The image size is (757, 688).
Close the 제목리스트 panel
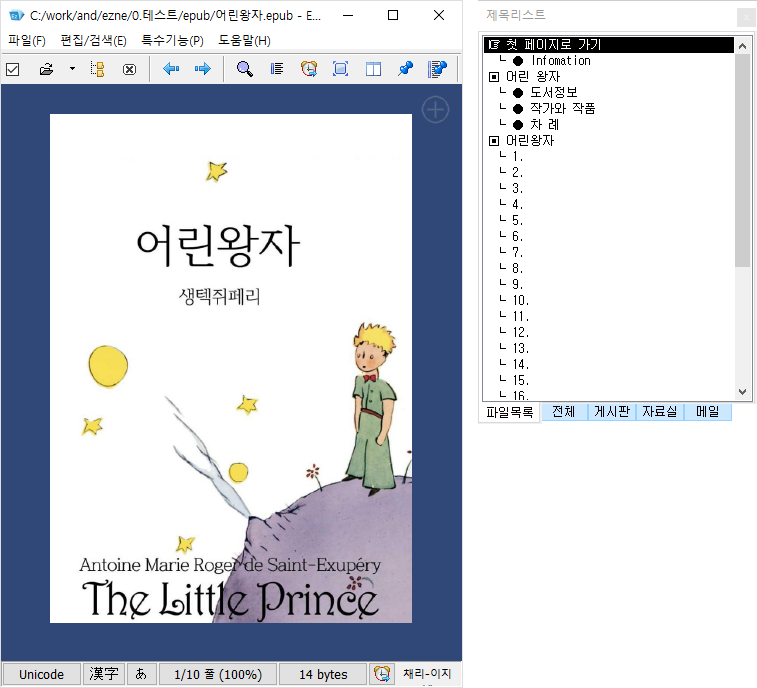click(746, 18)
